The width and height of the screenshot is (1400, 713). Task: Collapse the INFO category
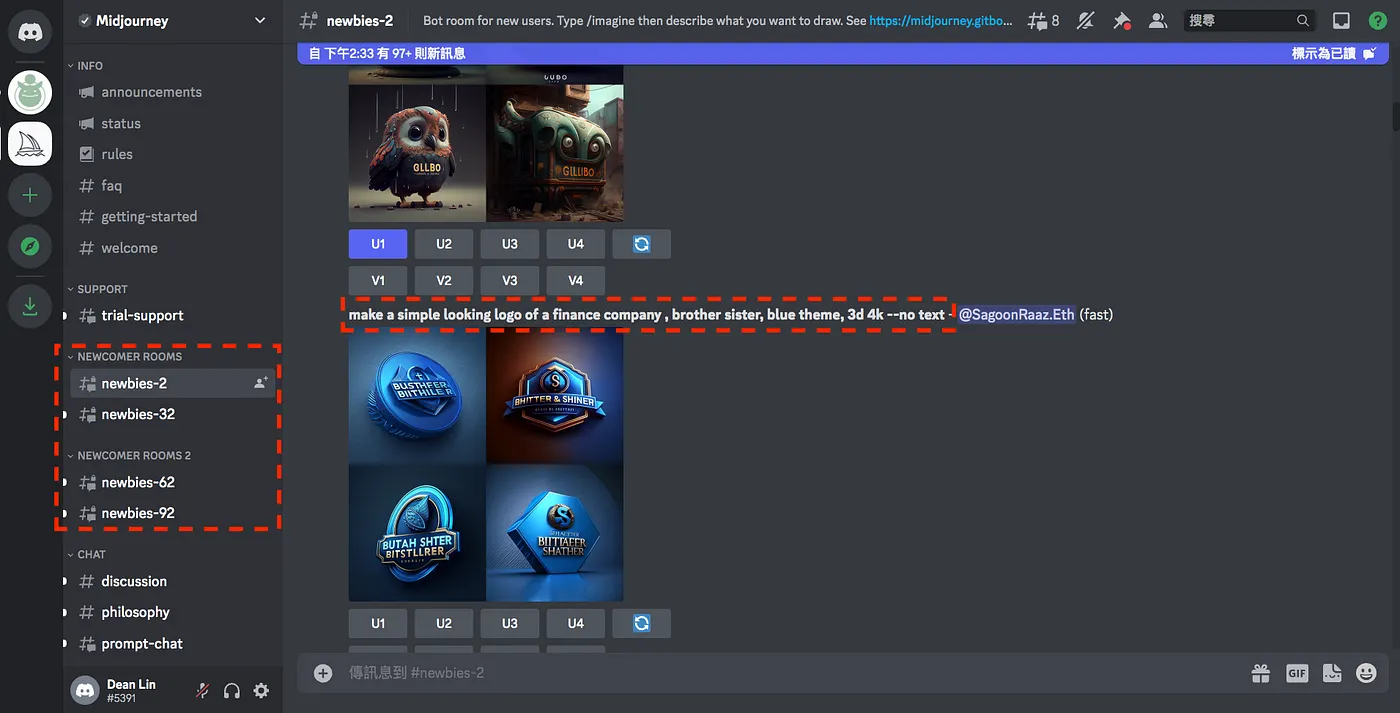[x=85, y=65]
